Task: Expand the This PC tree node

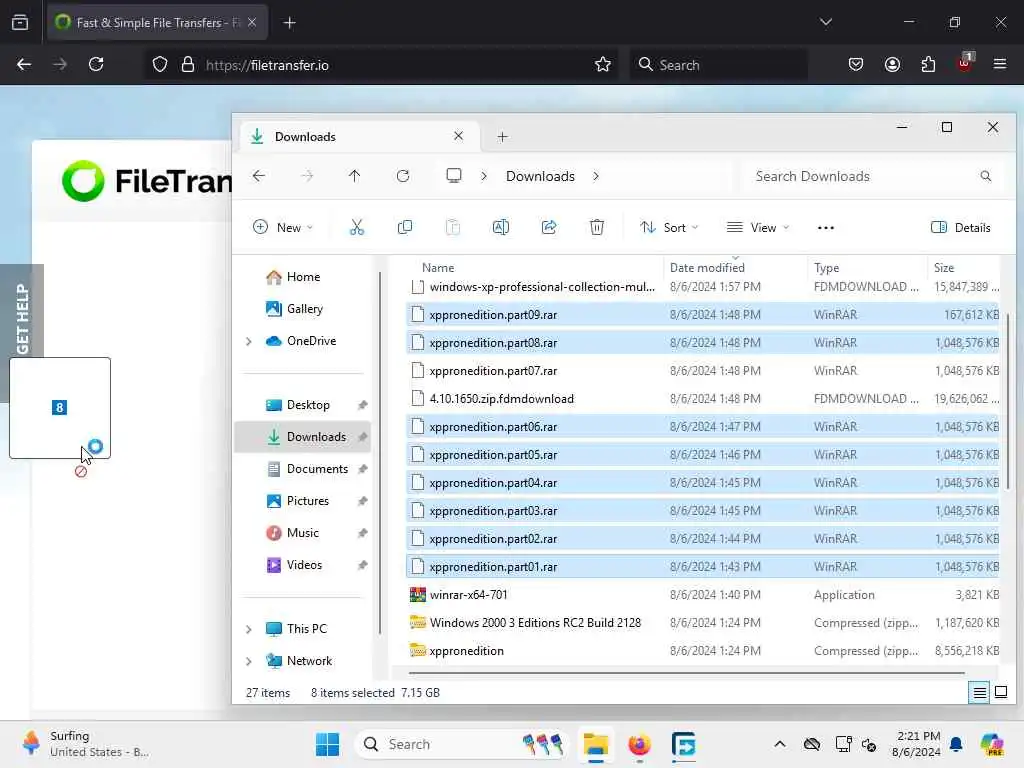Action: [x=249, y=629]
